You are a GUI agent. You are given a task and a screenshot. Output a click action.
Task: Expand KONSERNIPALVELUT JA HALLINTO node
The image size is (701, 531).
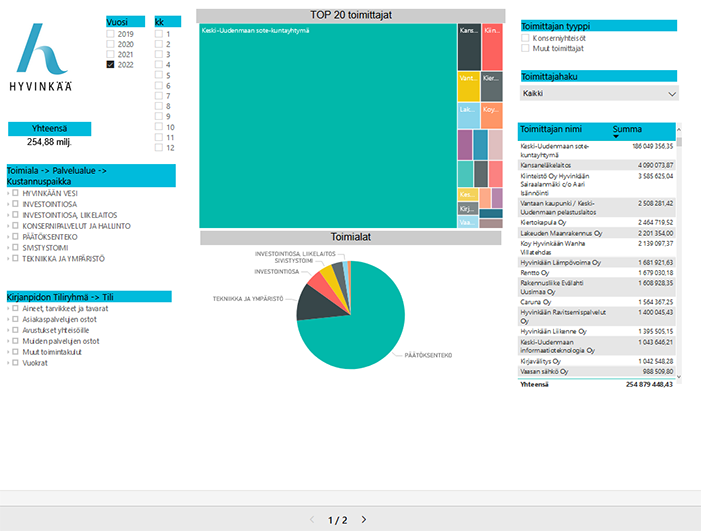8,226
